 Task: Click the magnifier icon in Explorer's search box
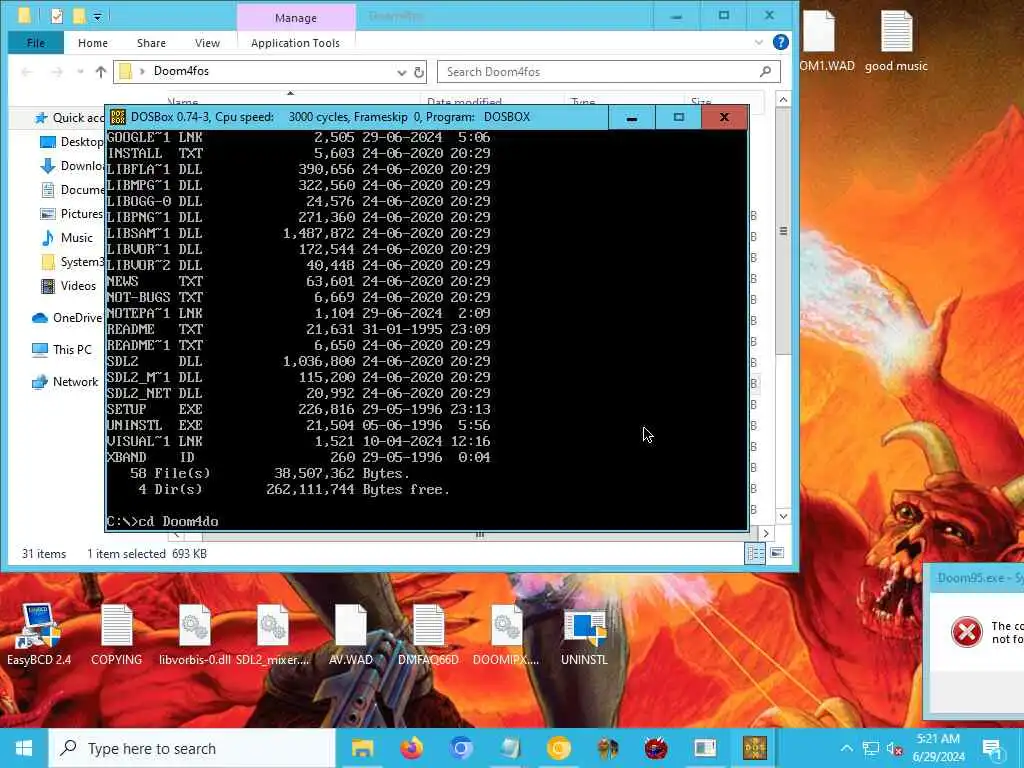coord(765,71)
